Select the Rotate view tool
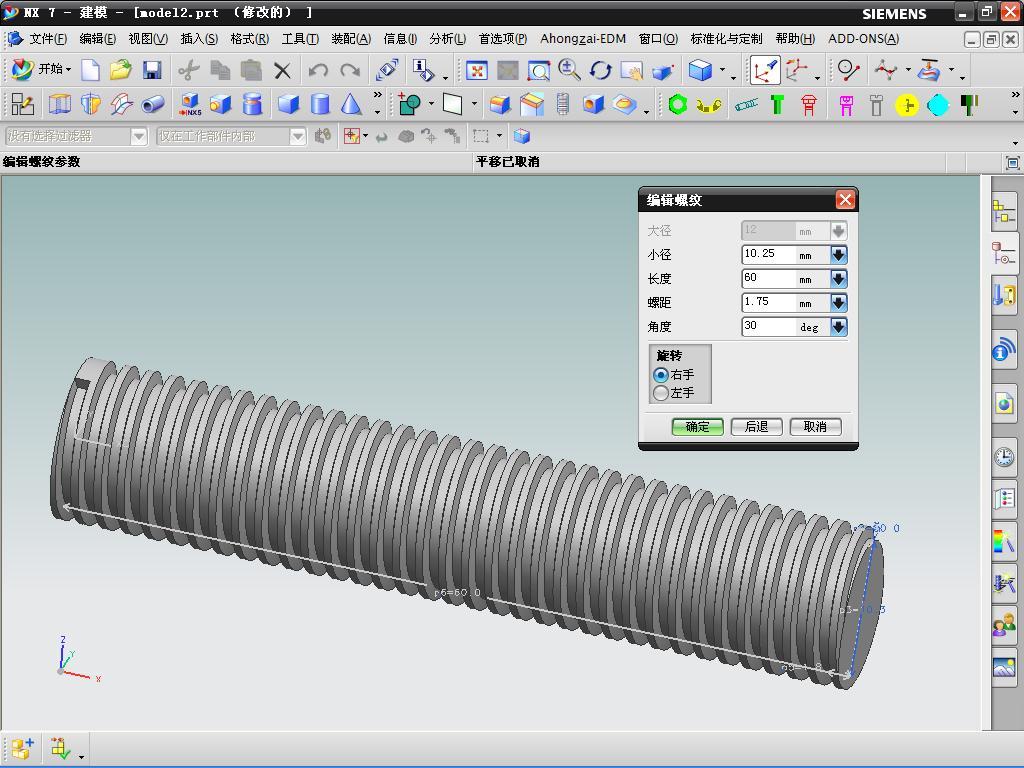The height and width of the screenshot is (768, 1024). [x=600, y=70]
